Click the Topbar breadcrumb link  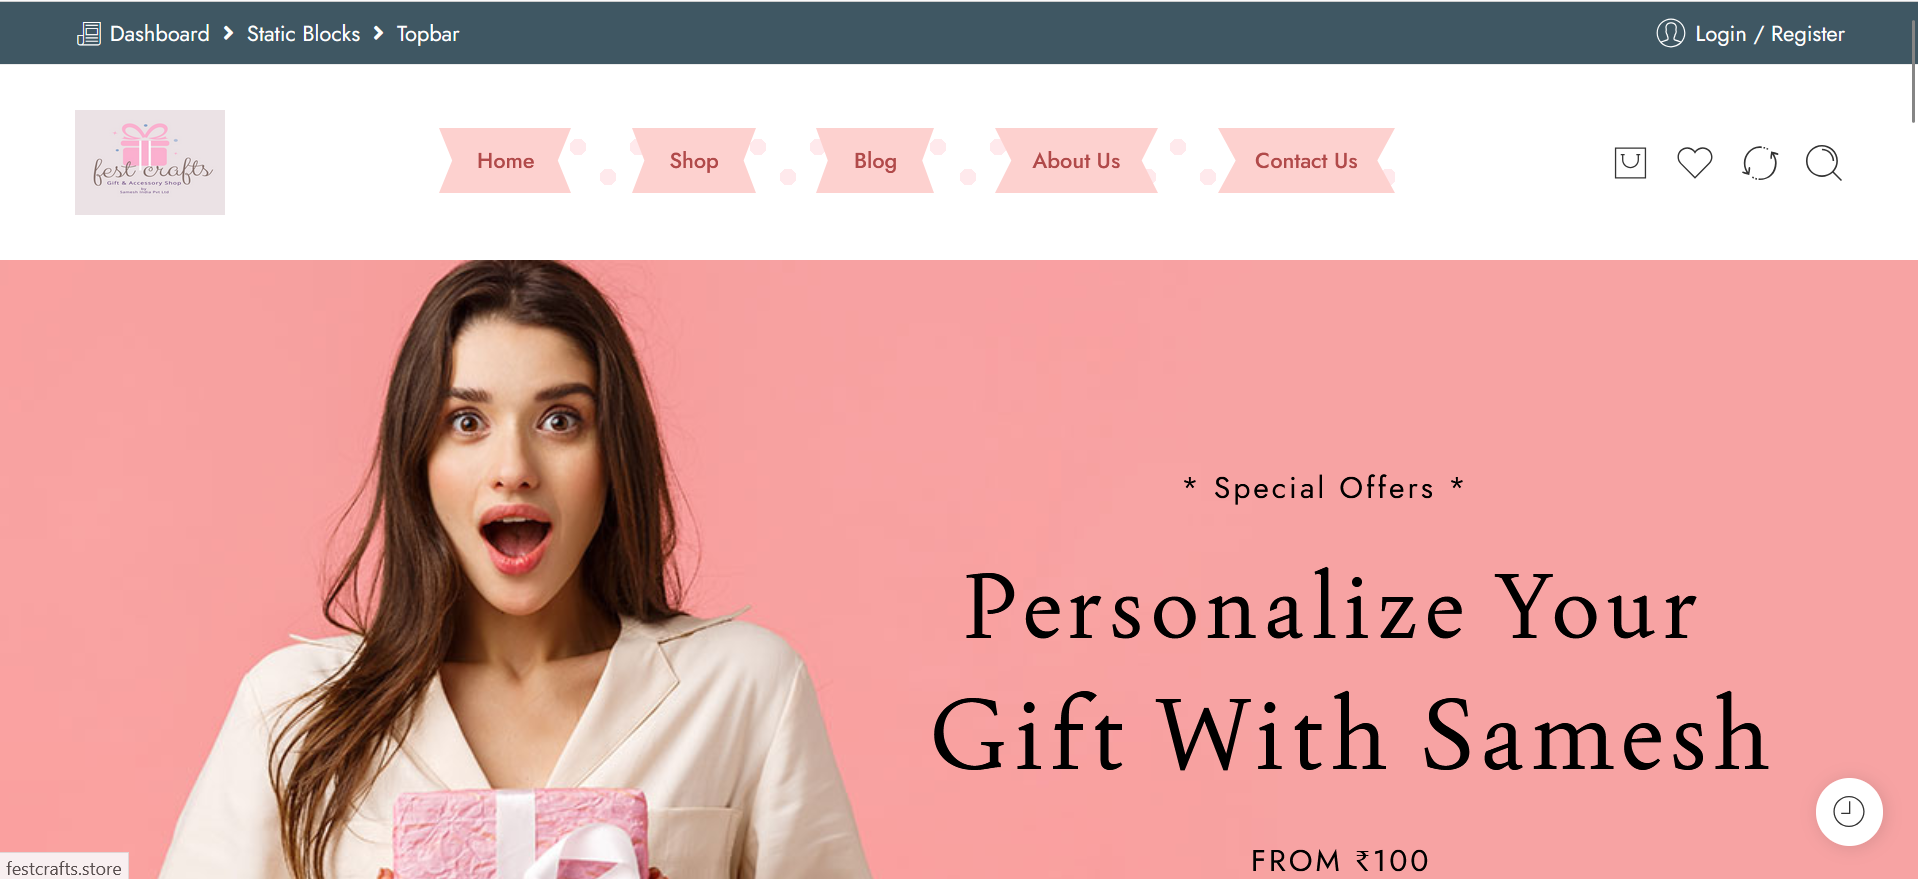tap(428, 34)
